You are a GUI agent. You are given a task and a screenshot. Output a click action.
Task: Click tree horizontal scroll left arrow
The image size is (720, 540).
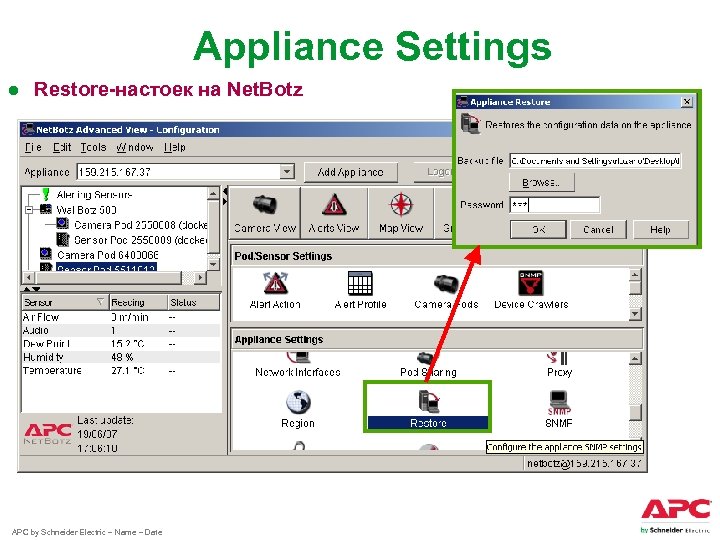[x=29, y=277]
